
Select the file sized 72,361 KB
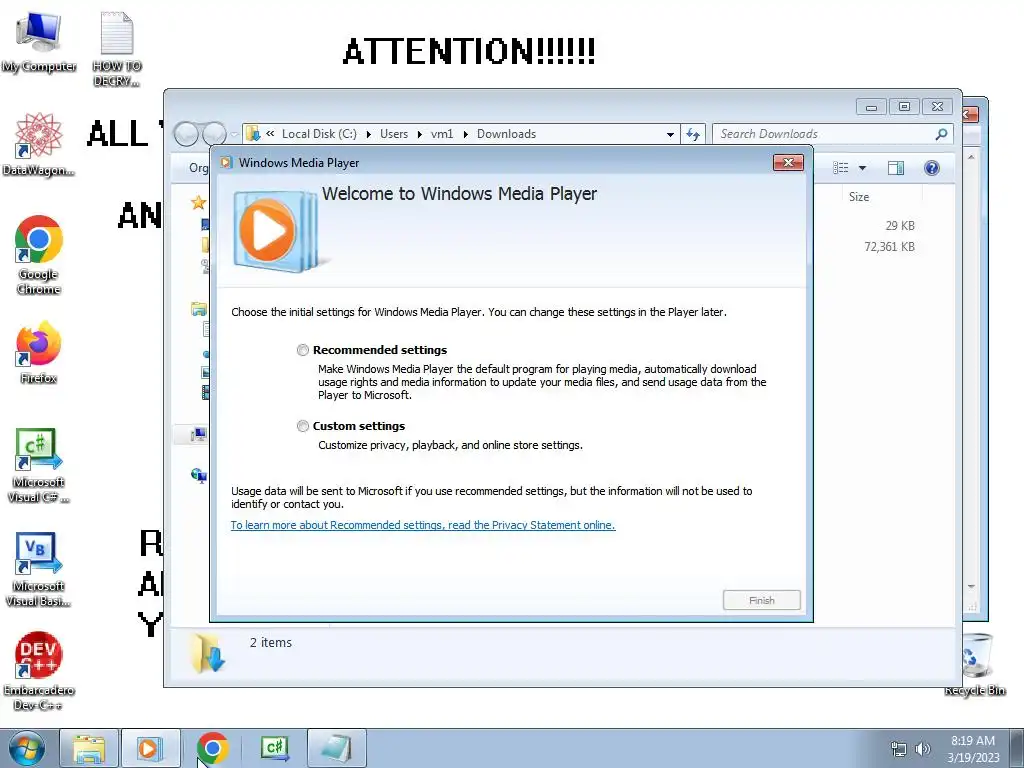click(889, 247)
